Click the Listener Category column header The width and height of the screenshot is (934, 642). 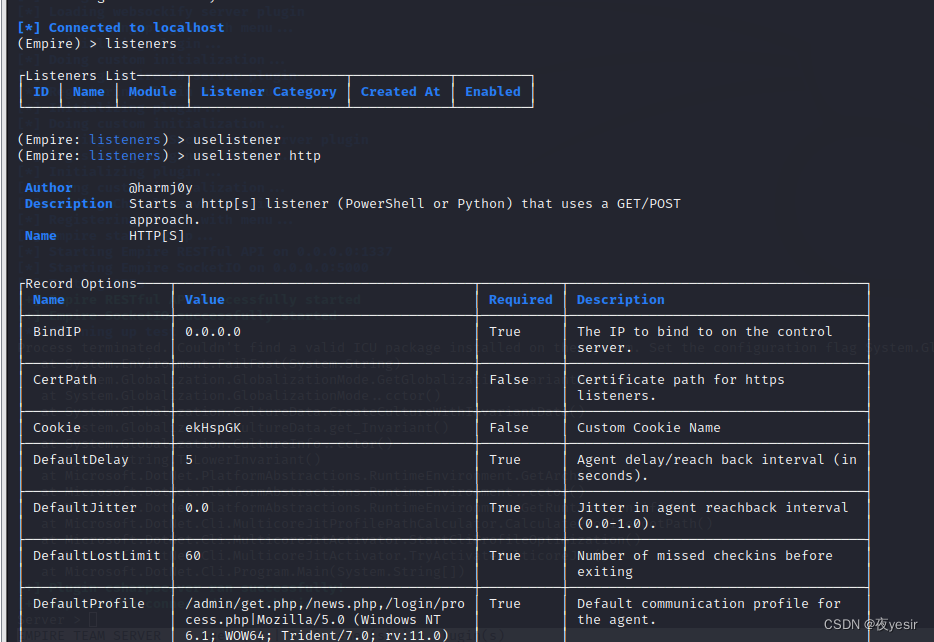(269, 92)
